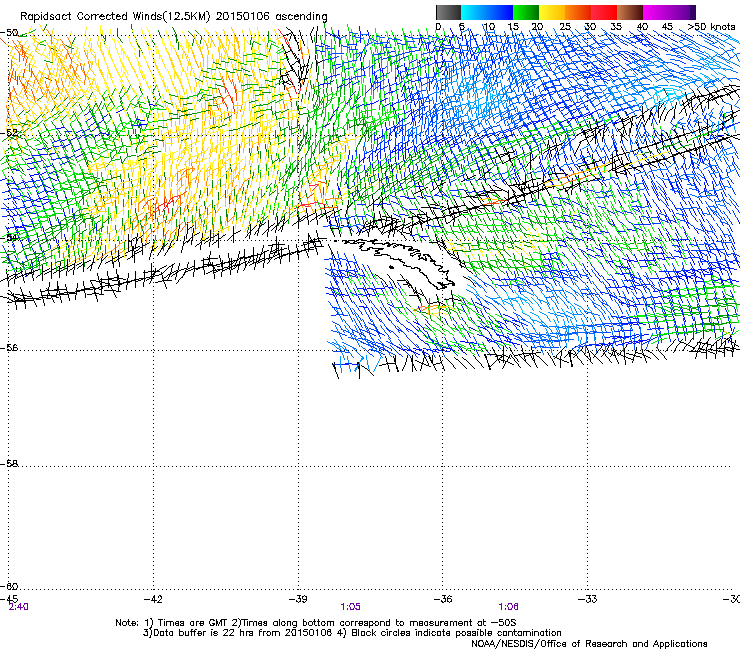This screenshot has width=740, height=650.
Task: Click the '35' legend scale label
Action: pyautogui.click(x=616, y=27)
